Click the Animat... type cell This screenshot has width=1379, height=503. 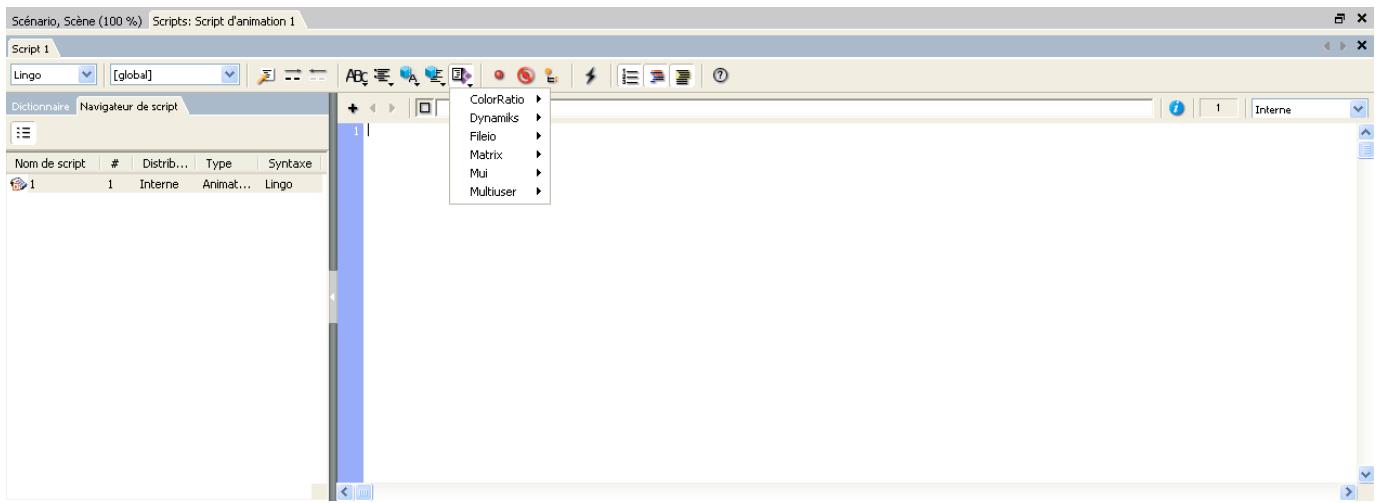click(x=224, y=184)
